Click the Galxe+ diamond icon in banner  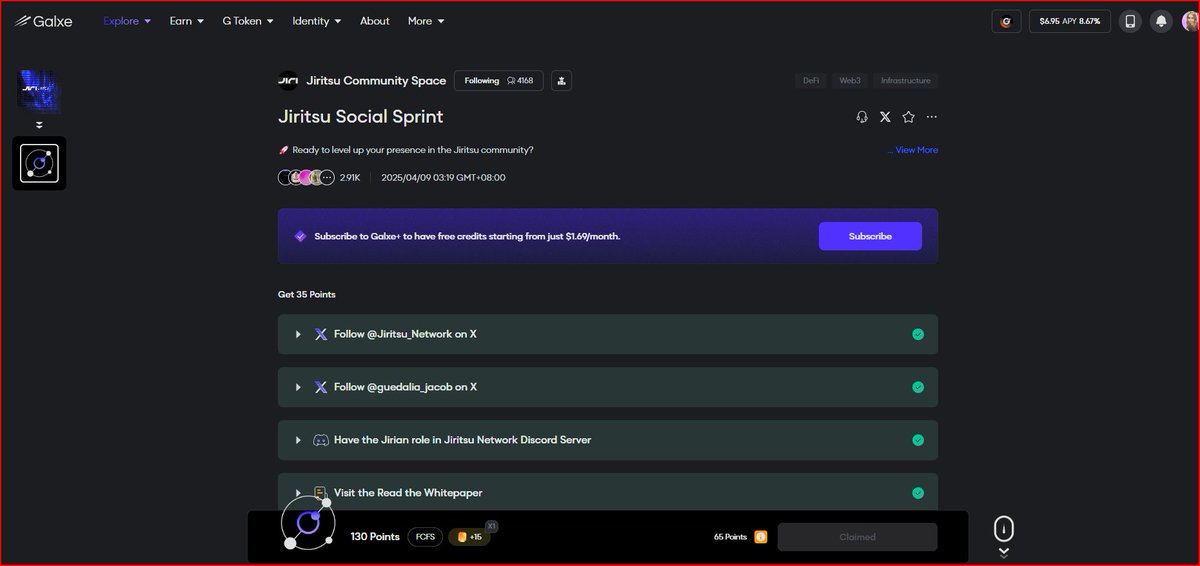coord(300,236)
